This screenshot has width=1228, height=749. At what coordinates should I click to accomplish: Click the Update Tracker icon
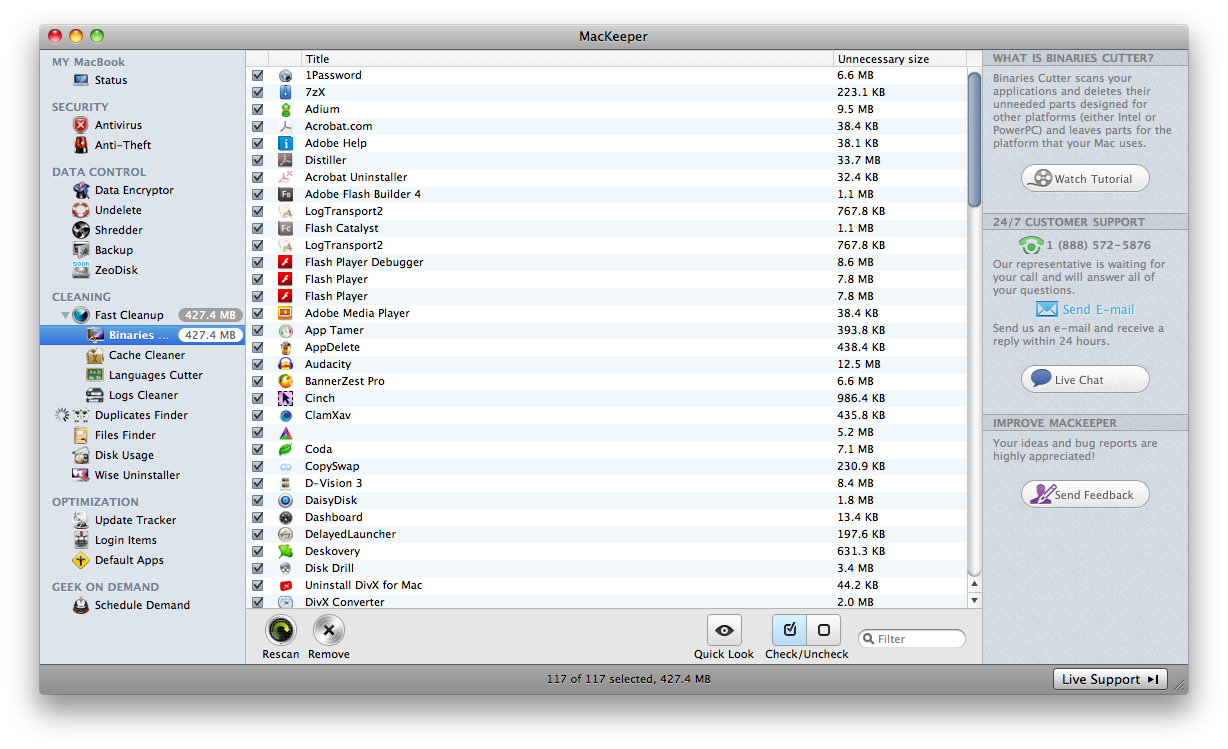click(x=81, y=520)
